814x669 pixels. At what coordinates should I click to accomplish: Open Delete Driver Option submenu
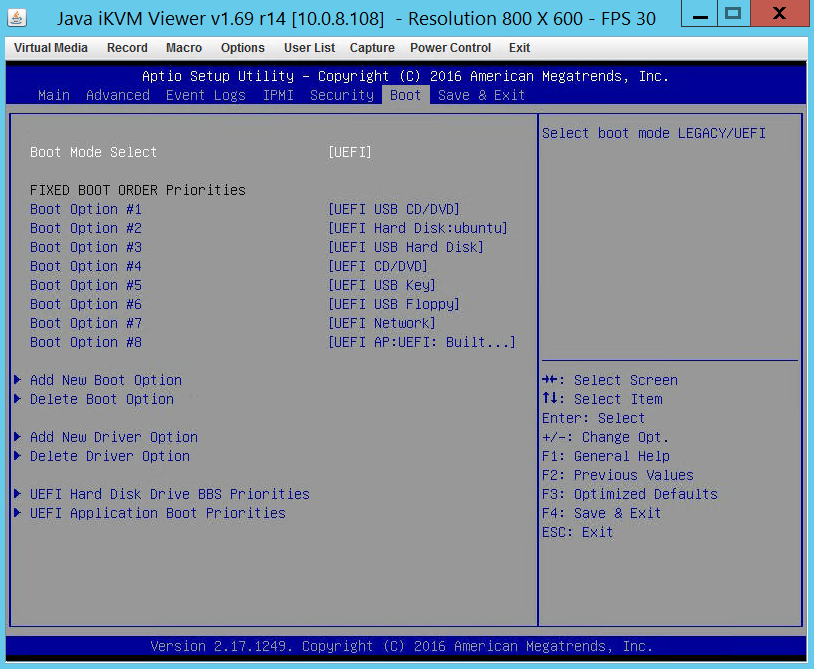coord(110,456)
